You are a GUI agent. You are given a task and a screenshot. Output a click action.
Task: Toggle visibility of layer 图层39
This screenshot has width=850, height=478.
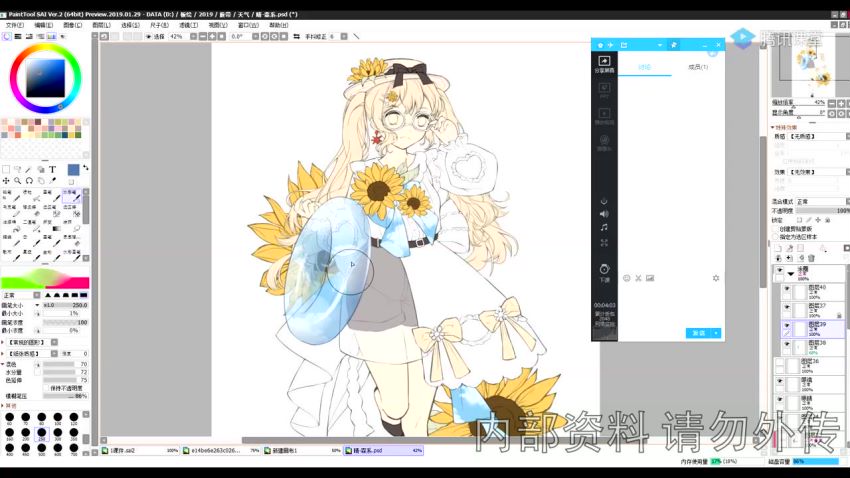(787, 326)
